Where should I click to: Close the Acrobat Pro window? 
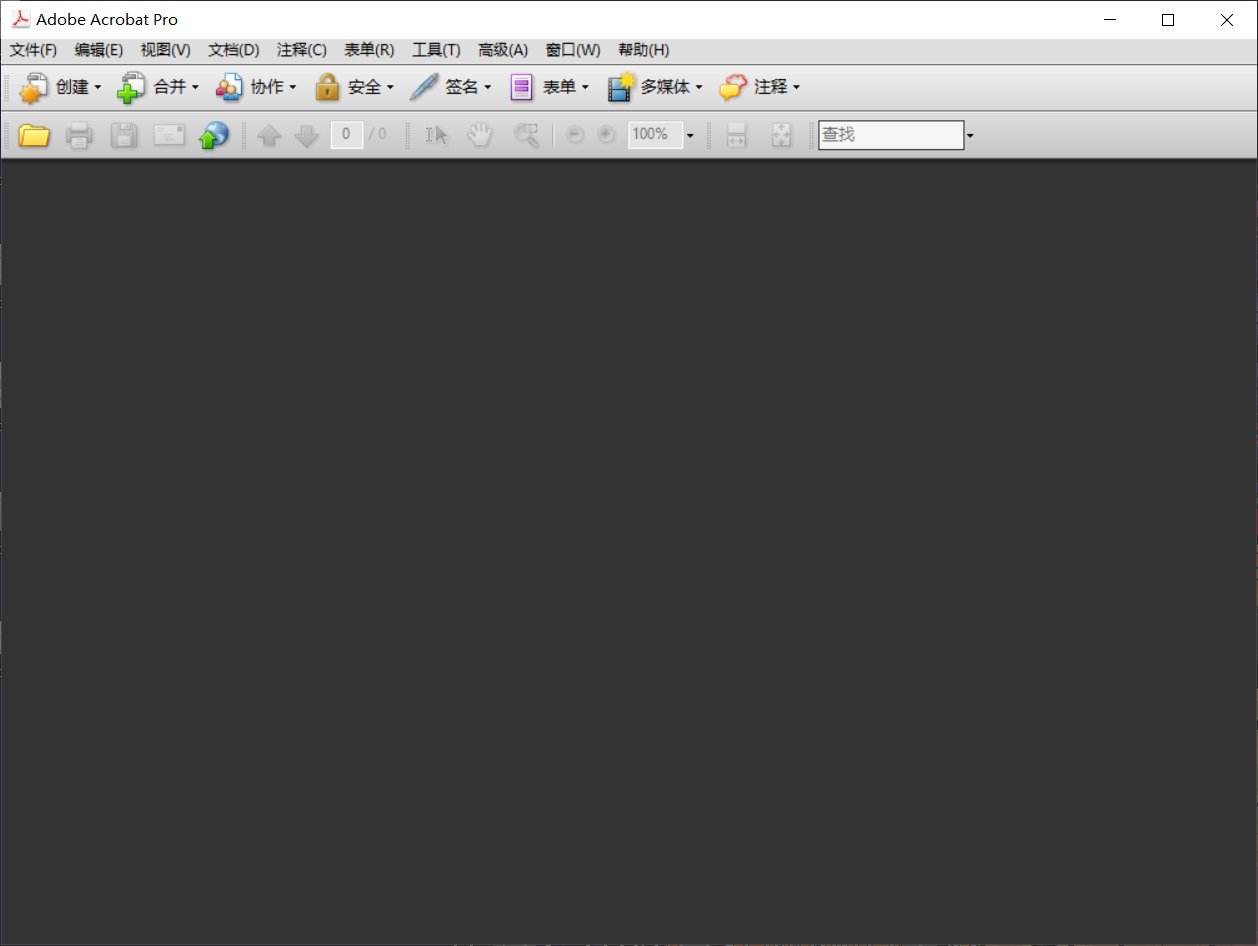pos(1227,20)
